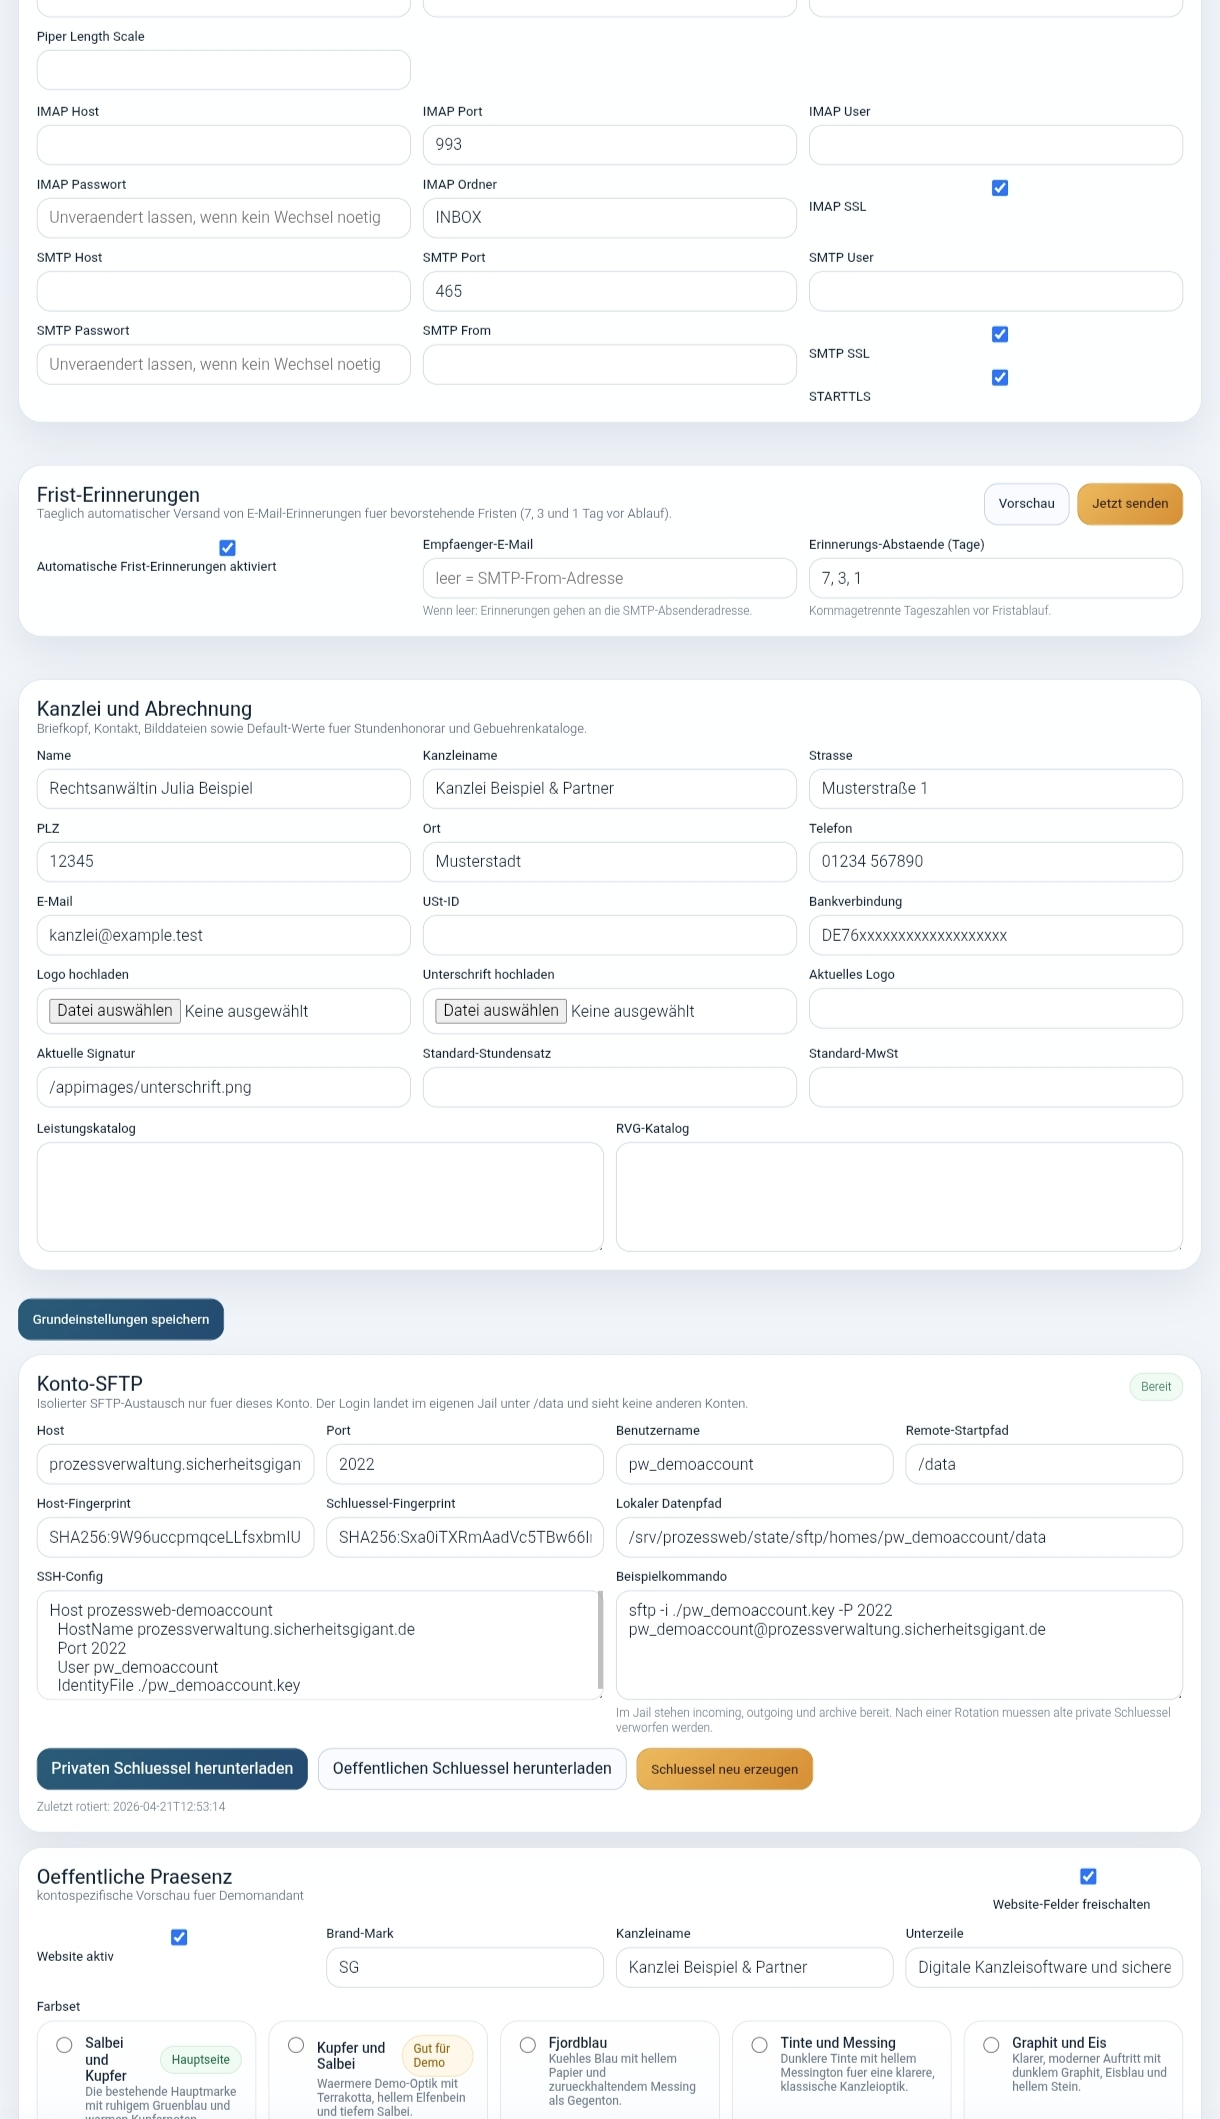Toggle Website-Felder freischalten checkbox

(1088, 1876)
